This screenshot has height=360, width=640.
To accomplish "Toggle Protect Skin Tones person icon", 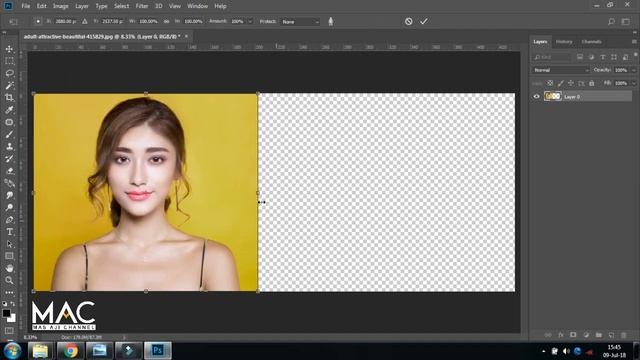I will [x=331, y=21].
